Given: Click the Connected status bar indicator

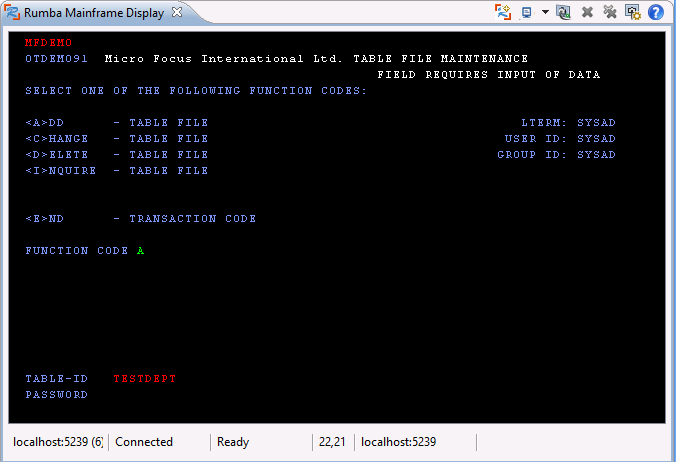Looking at the screenshot, I should pos(144,442).
